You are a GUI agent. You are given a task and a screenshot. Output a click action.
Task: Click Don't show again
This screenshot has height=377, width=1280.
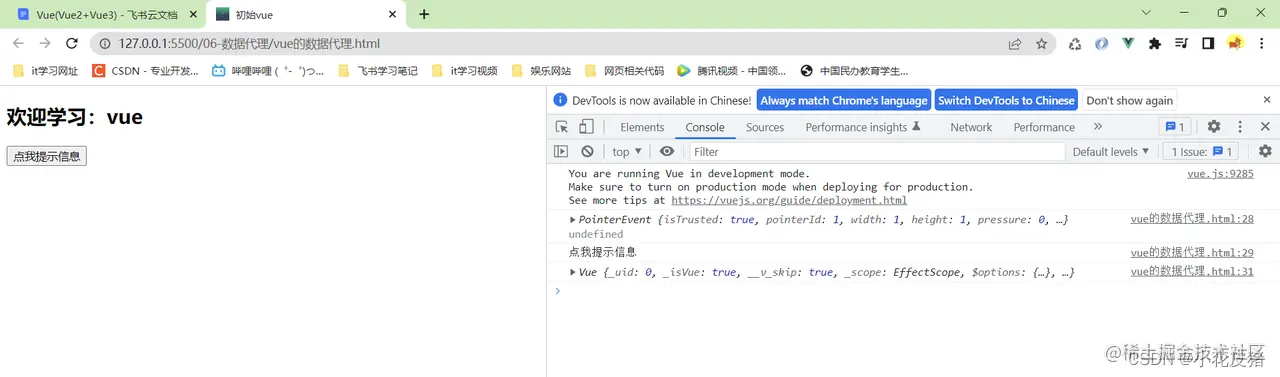pyautogui.click(x=1129, y=100)
